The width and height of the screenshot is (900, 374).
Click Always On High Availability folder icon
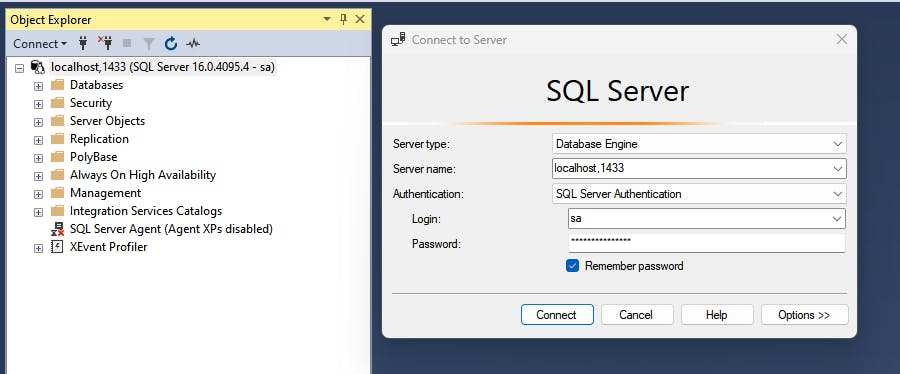[x=57, y=175]
